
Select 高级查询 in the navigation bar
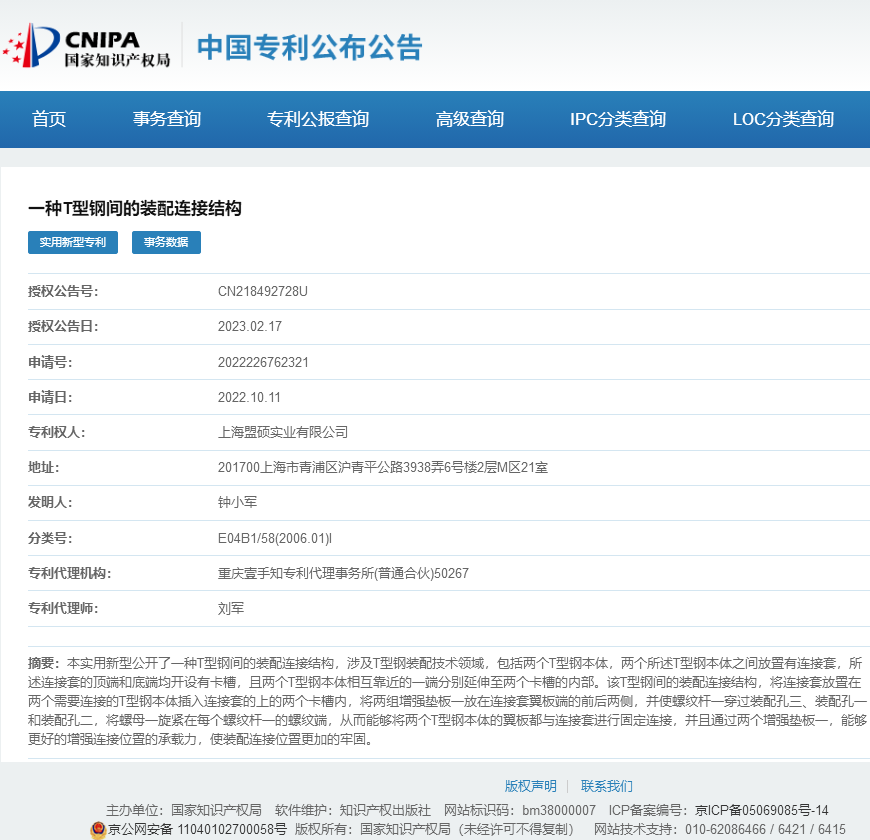click(x=470, y=120)
